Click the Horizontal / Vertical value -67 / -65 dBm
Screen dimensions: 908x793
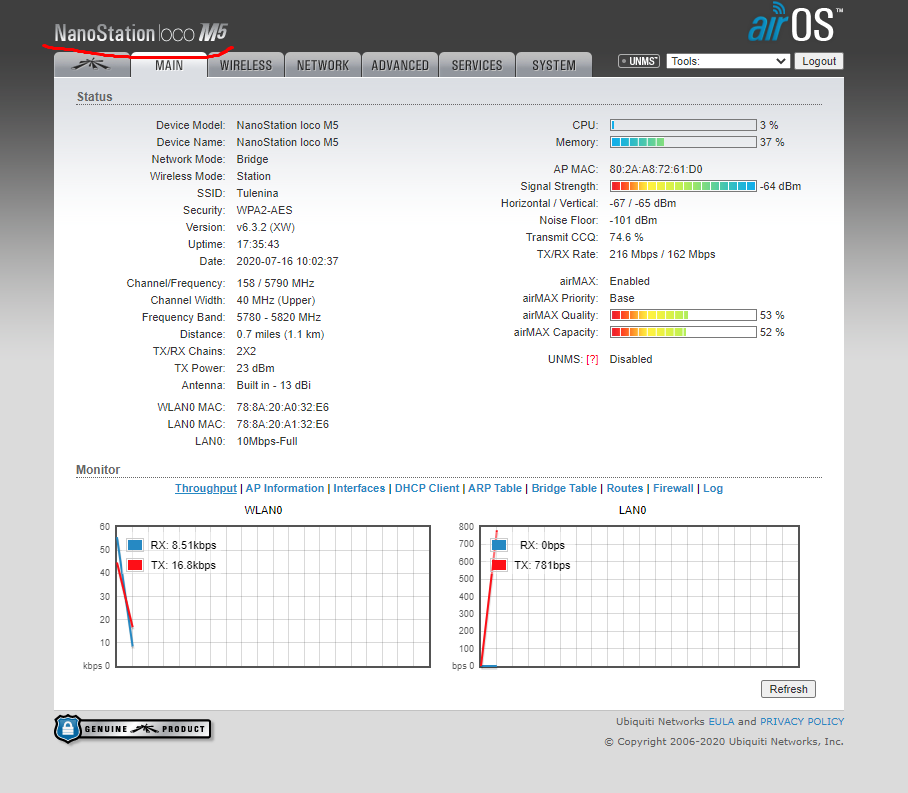(643, 203)
